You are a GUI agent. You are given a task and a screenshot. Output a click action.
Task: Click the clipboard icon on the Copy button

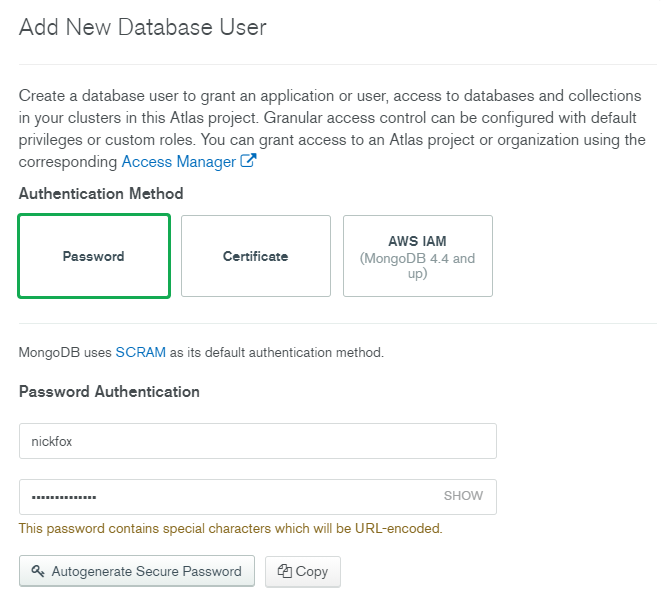(x=285, y=571)
